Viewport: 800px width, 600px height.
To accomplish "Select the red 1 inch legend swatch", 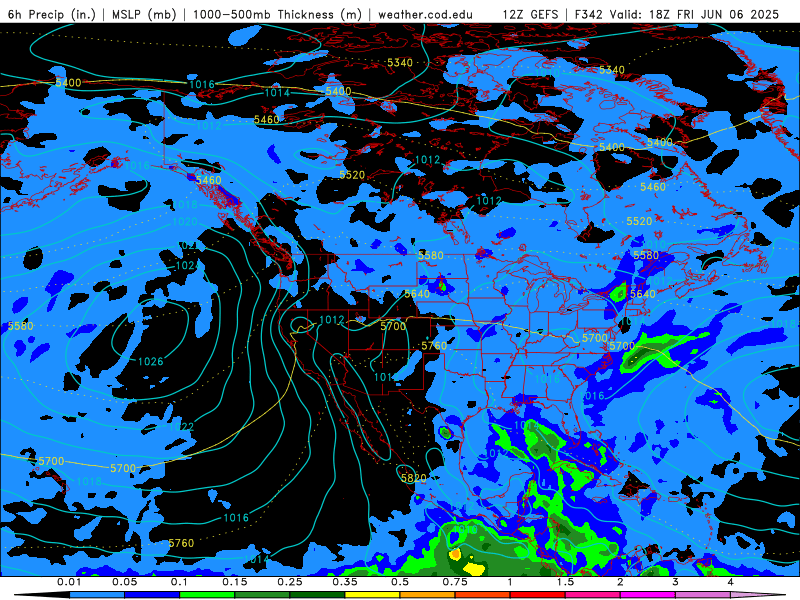I will [x=537, y=595].
